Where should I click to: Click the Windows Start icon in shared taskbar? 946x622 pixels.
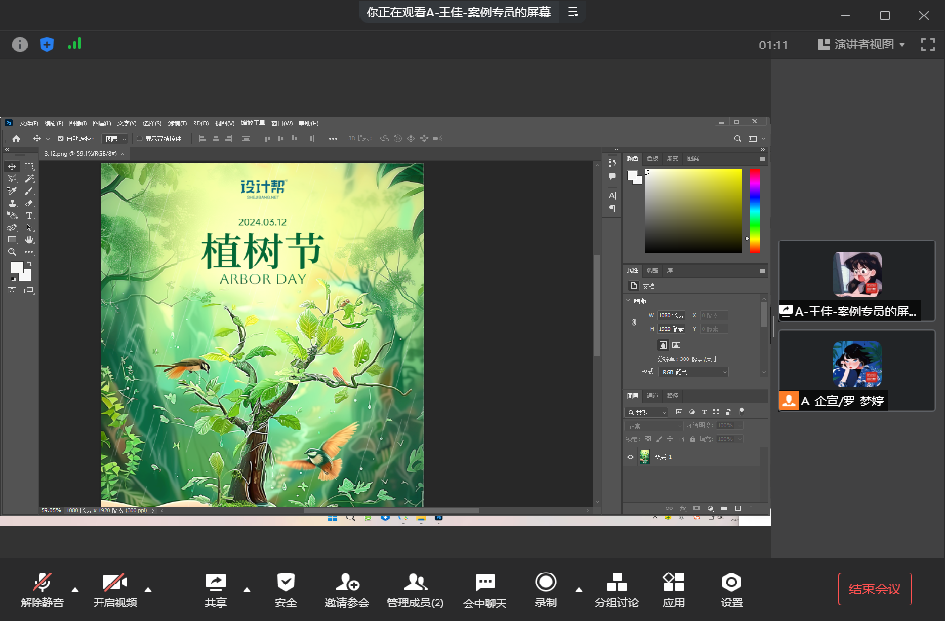(x=332, y=518)
